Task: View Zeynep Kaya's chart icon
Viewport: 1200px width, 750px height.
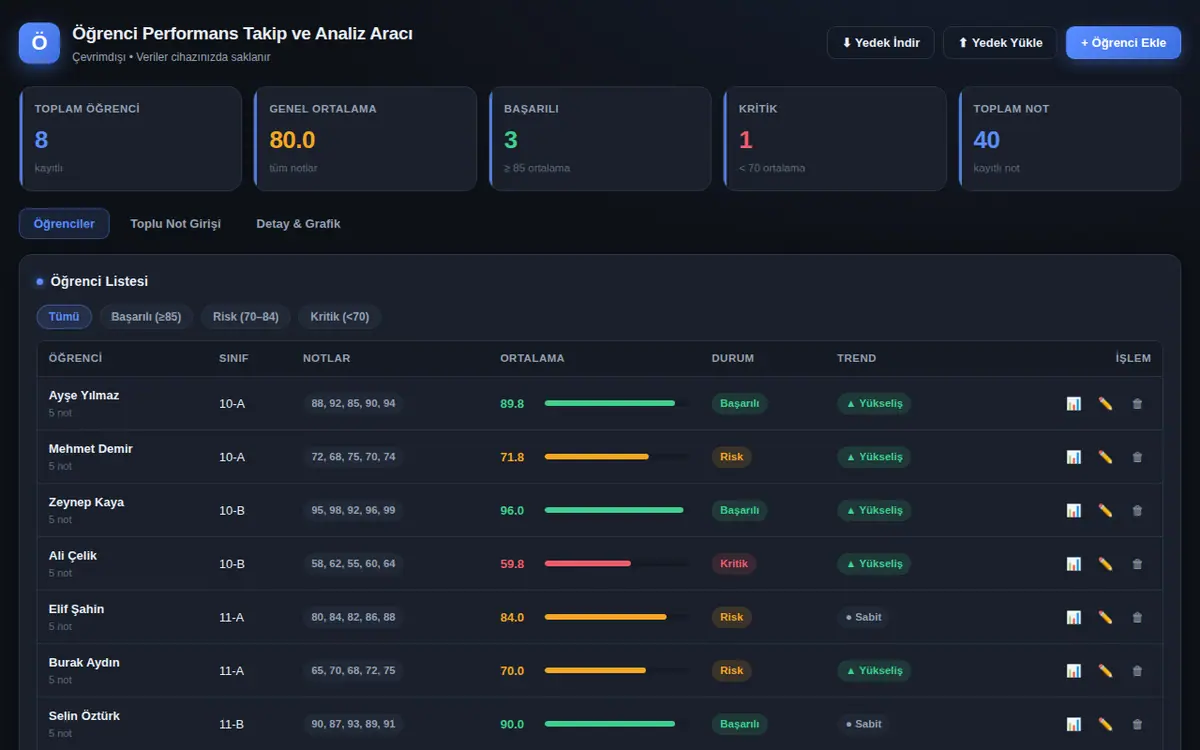Action: pyautogui.click(x=1073, y=511)
